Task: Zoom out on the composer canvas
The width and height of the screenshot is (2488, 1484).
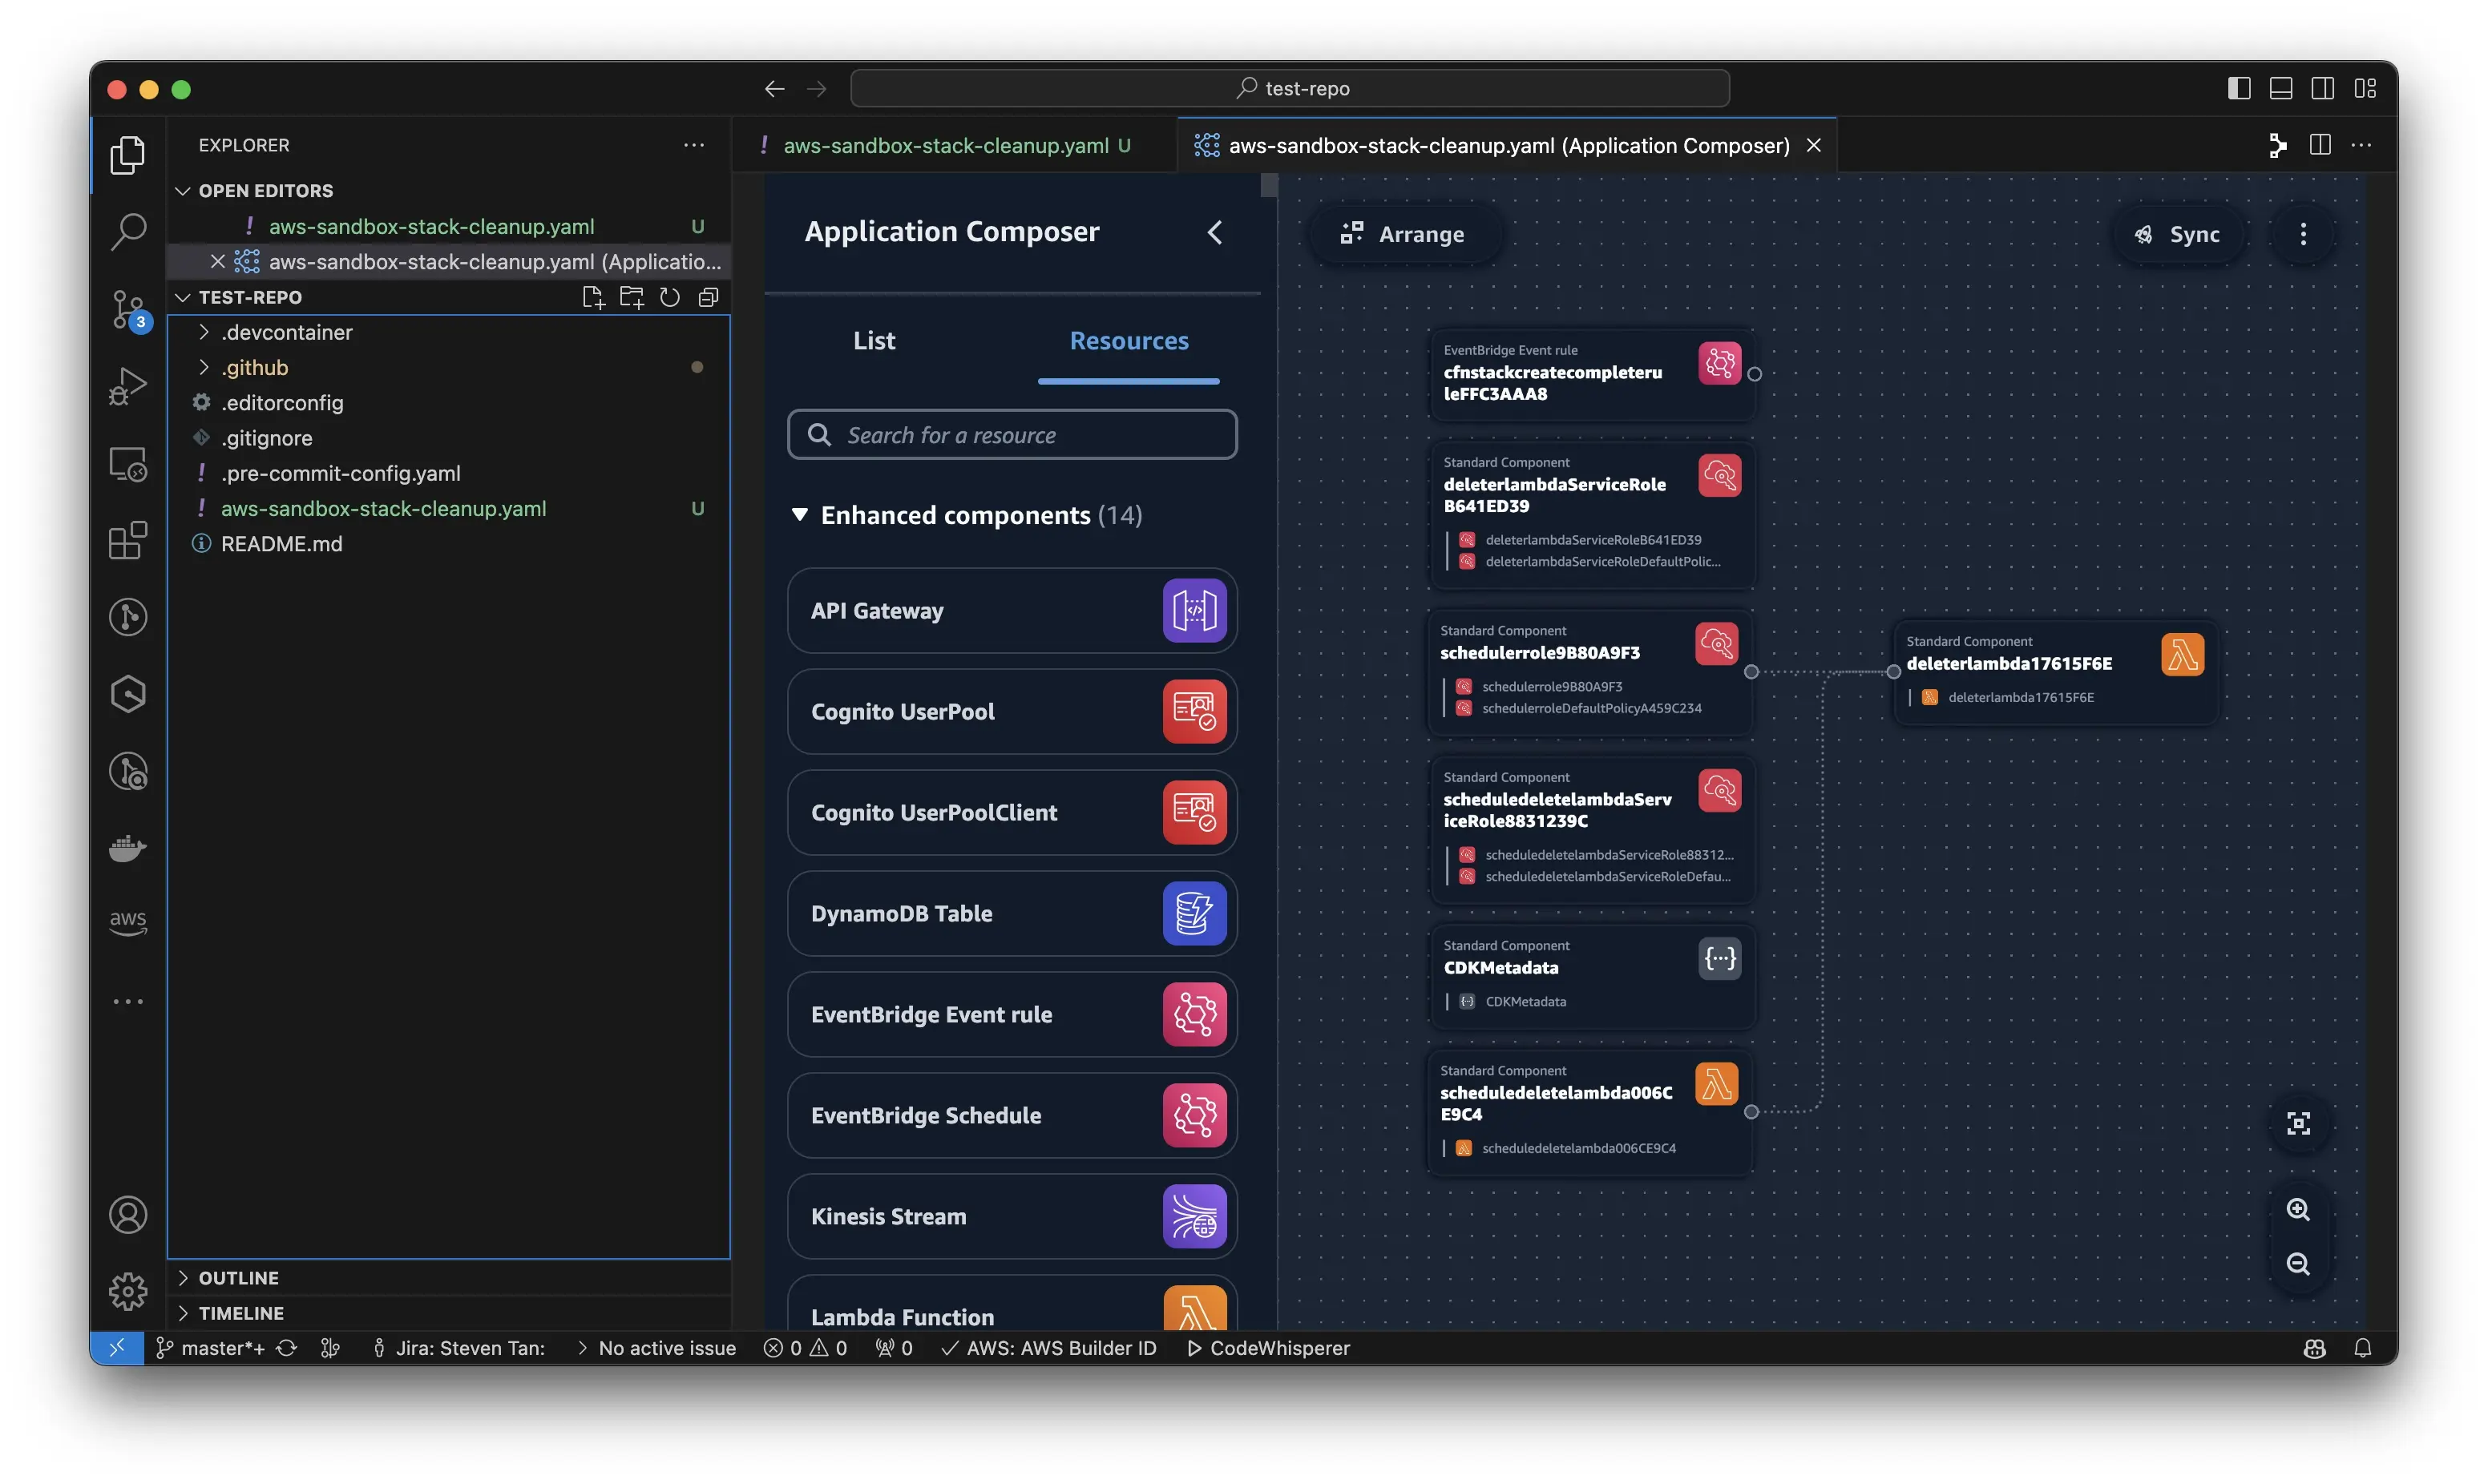Action: [2299, 1264]
